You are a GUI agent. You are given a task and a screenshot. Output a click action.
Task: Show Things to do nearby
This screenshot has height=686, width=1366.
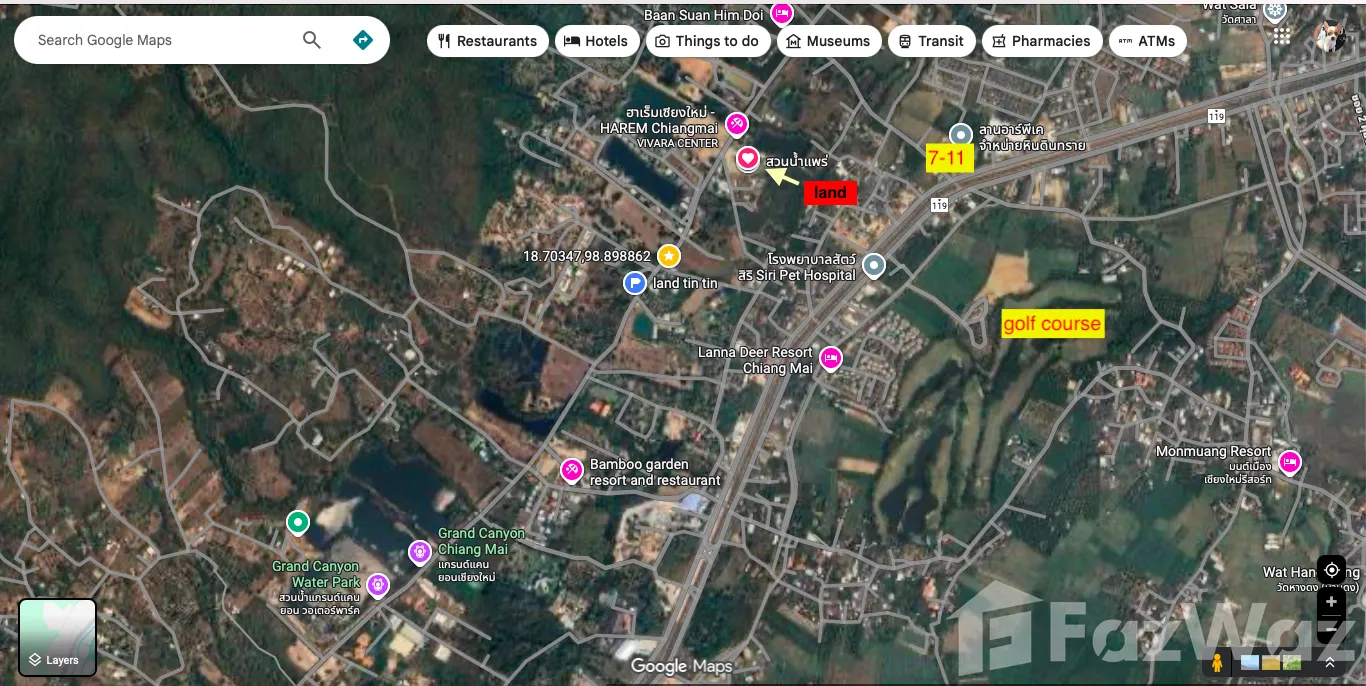coord(708,41)
